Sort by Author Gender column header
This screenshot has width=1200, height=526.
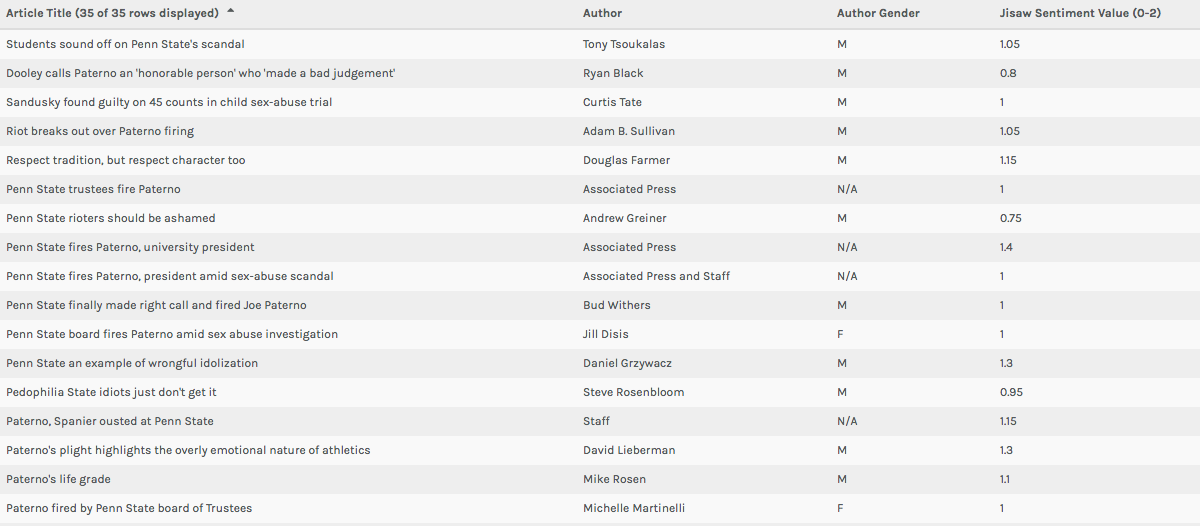(x=878, y=13)
